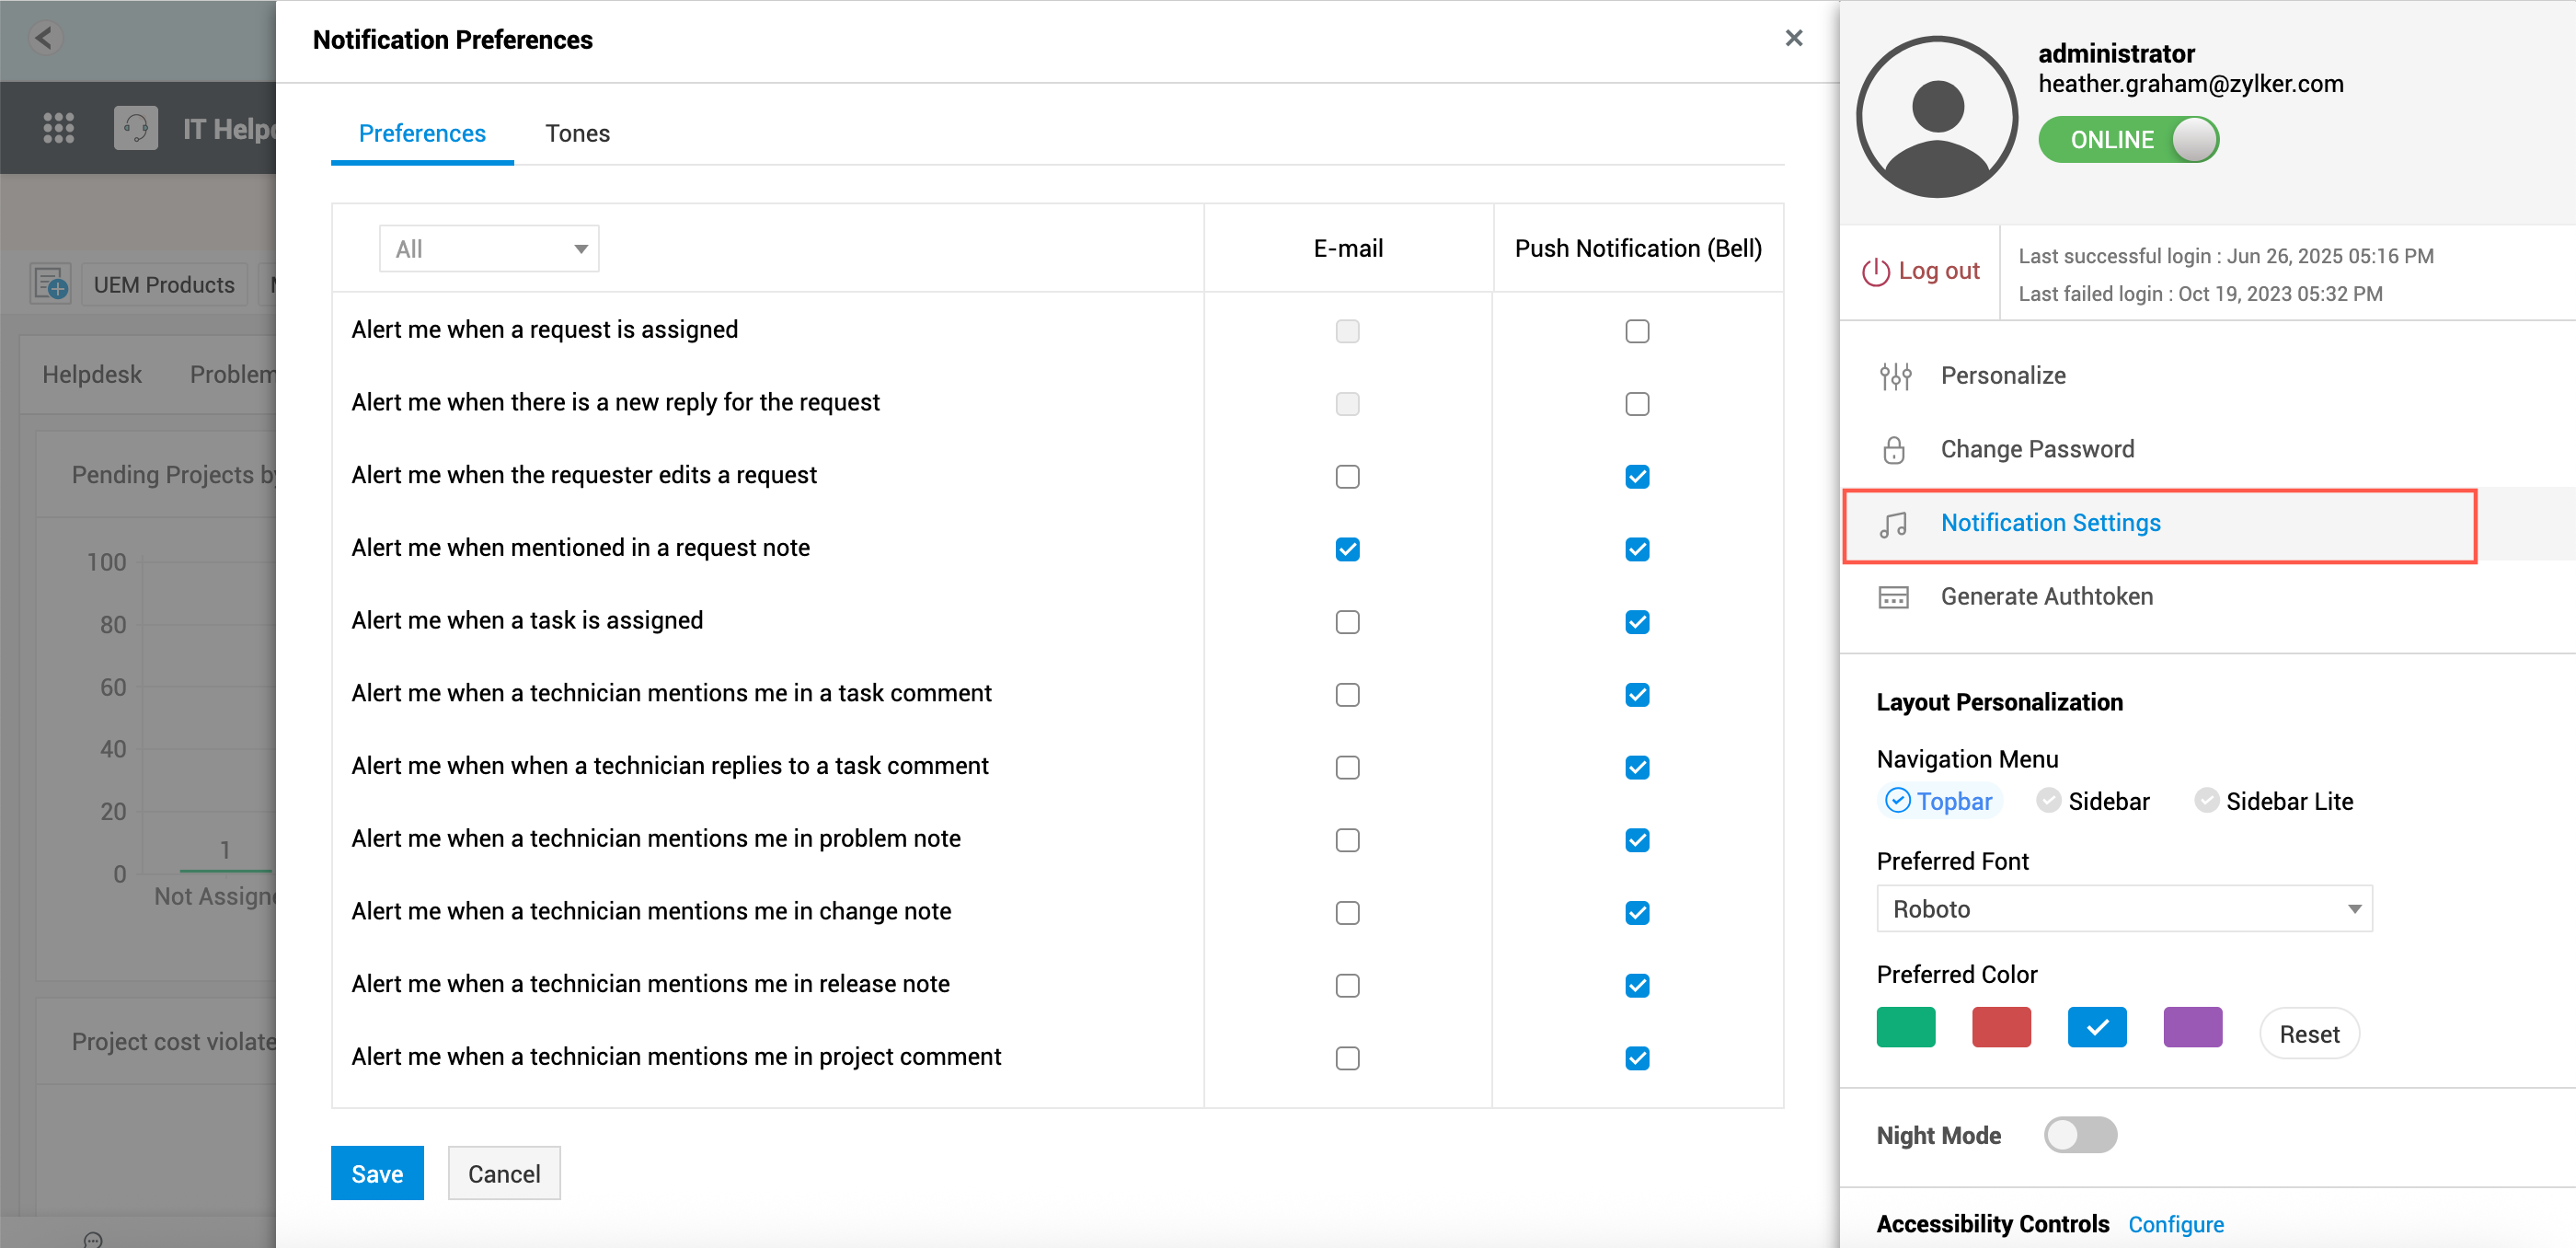Viewport: 2576px width, 1248px height.
Task: Click the Save button
Action: (377, 1173)
